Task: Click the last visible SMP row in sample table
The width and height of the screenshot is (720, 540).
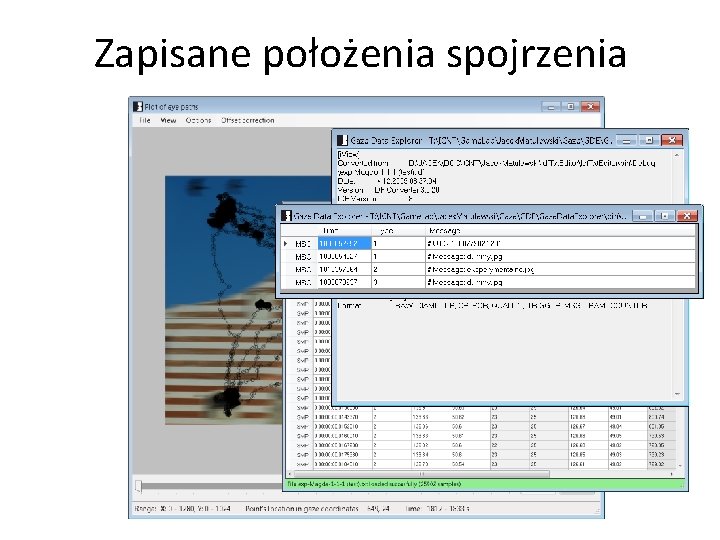Action: (x=480, y=464)
